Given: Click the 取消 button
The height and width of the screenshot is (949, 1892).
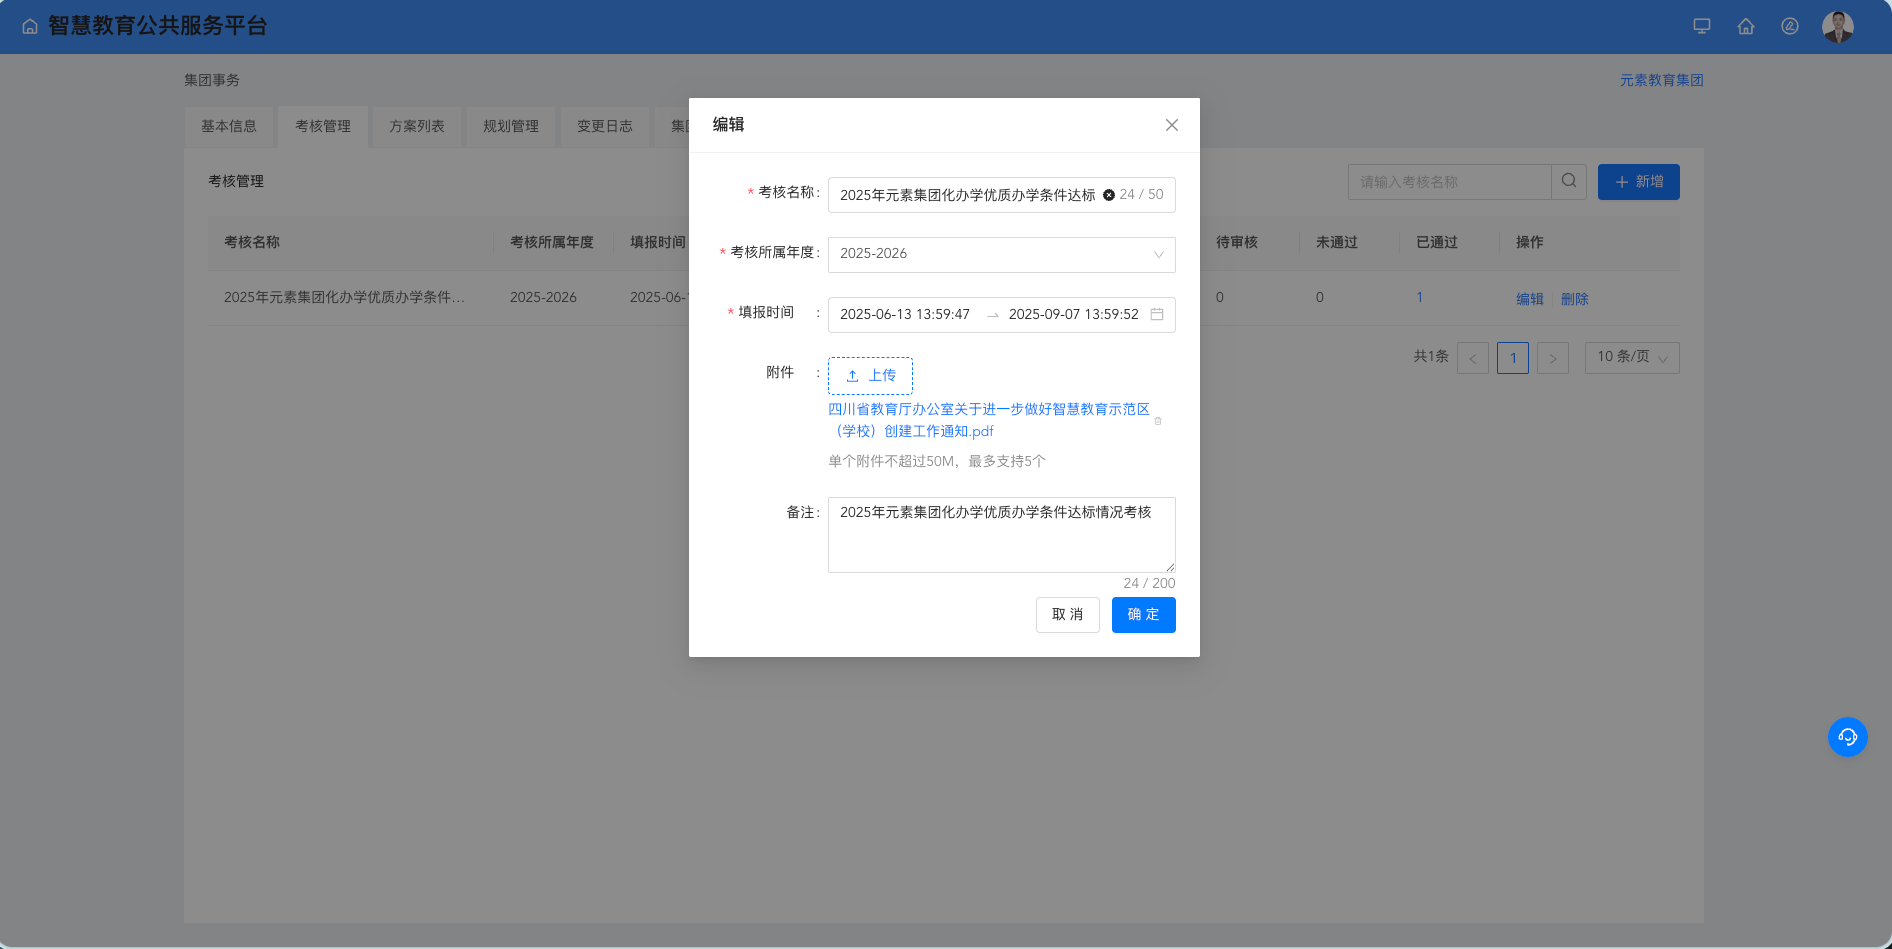Looking at the screenshot, I should coord(1067,615).
